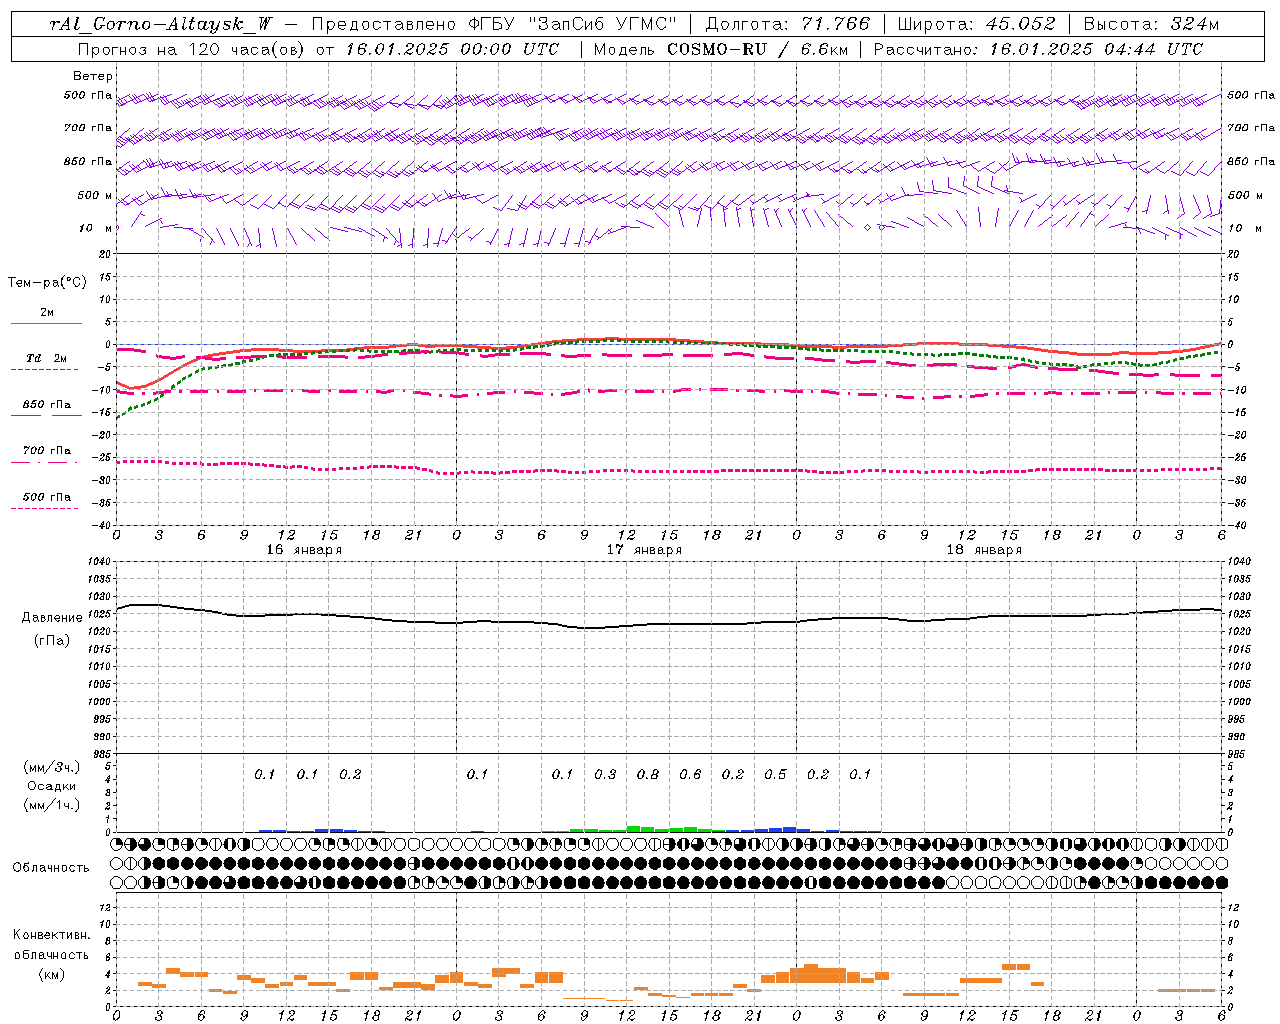
Task: Click the date label 18 января
Action: point(984,550)
